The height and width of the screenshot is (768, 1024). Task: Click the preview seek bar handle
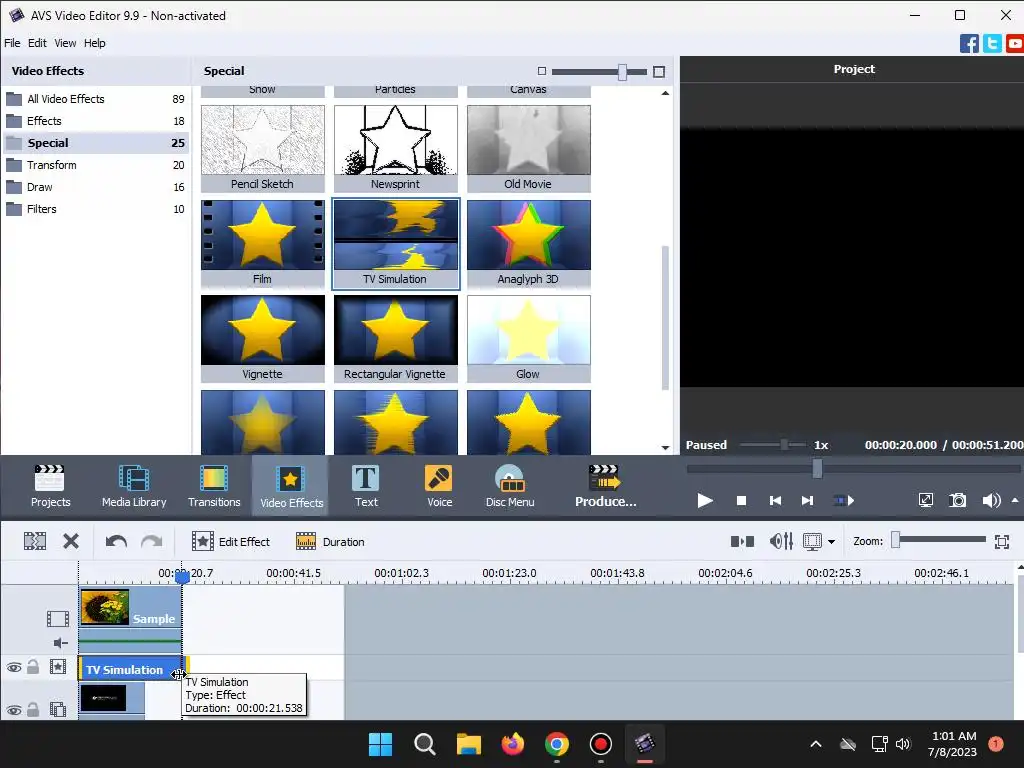pos(817,468)
